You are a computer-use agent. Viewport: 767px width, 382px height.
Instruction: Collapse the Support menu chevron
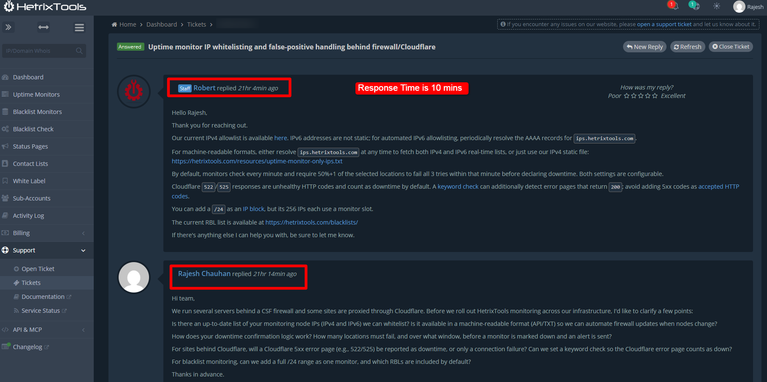pos(83,250)
